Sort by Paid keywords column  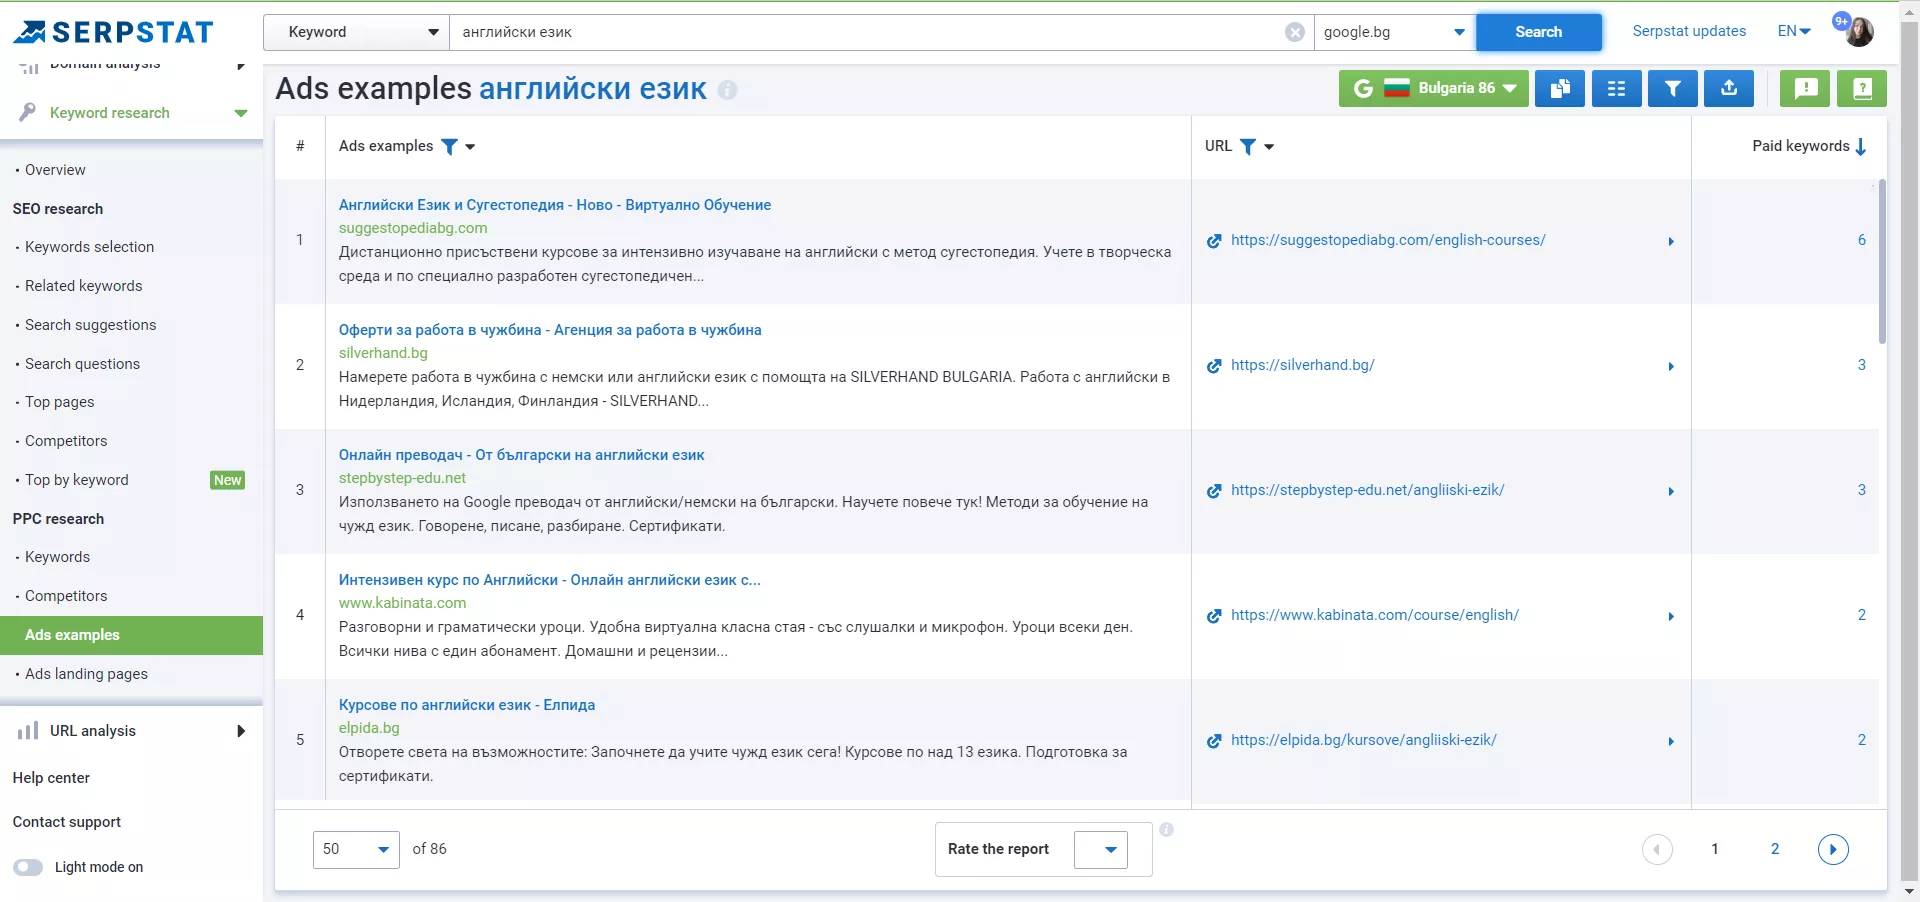[x=1809, y=146]
